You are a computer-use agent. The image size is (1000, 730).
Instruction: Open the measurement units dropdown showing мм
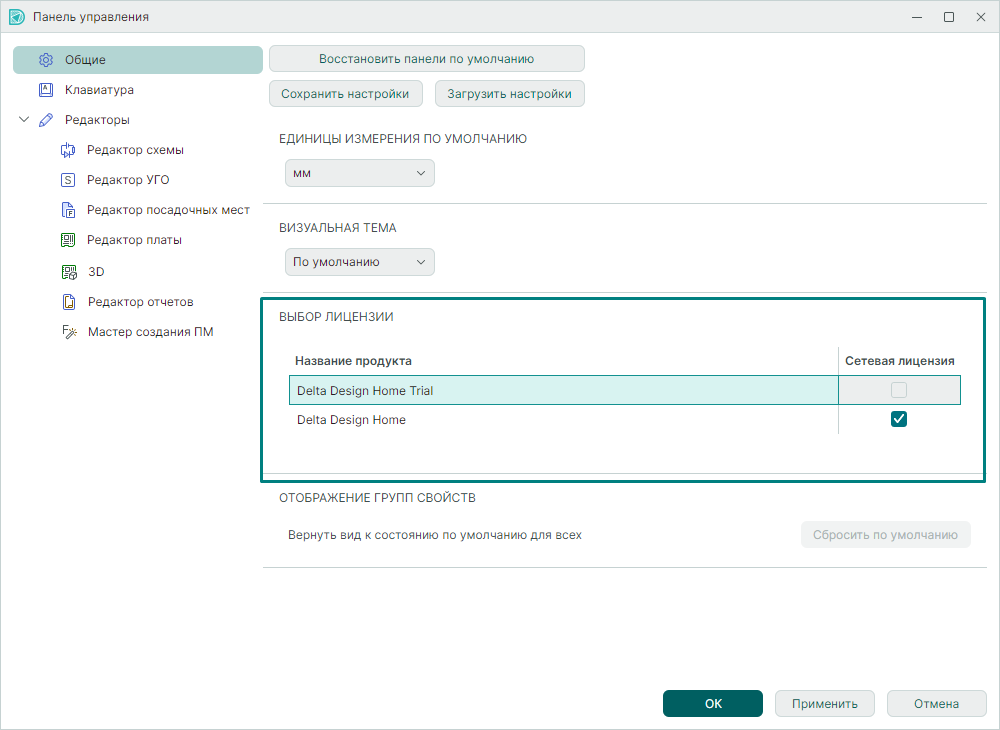[x=359, y=173]
